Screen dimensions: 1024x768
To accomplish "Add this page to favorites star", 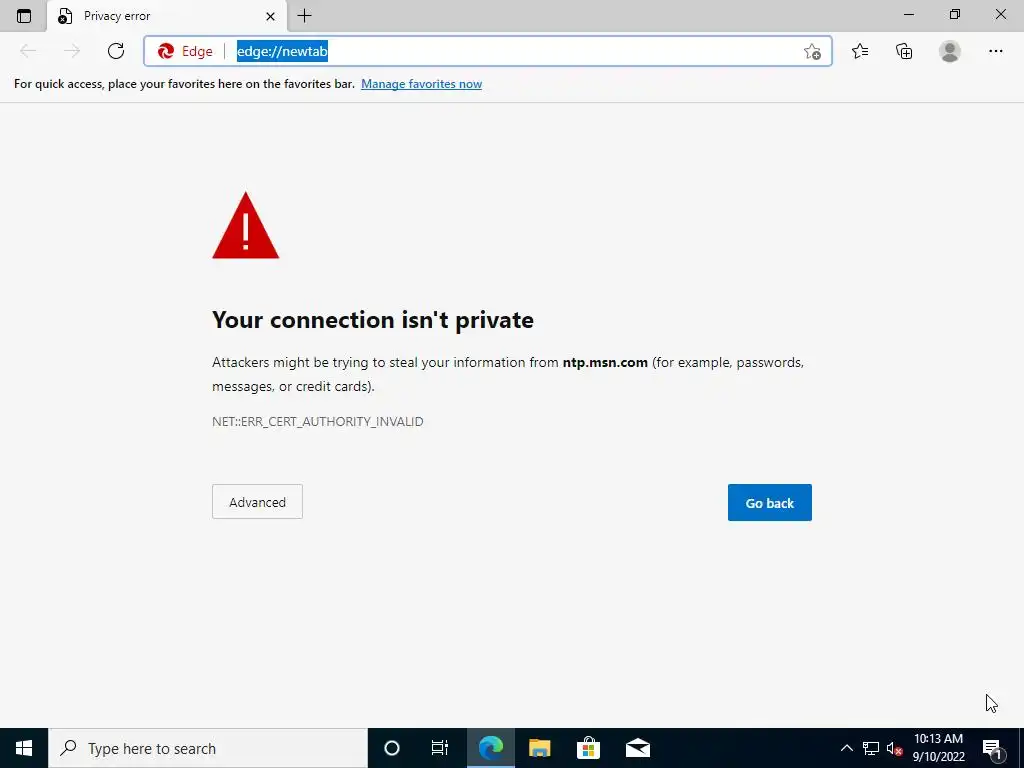I will pos(812,52).
